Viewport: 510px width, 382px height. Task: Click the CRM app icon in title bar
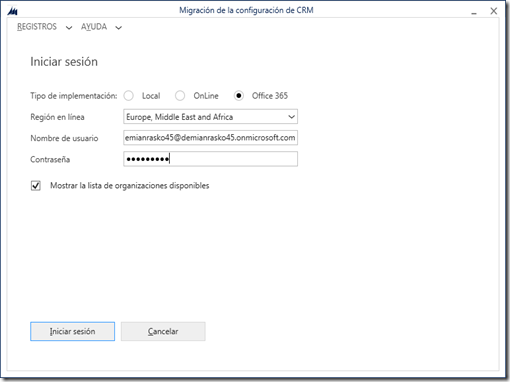[x=12, y=11]
